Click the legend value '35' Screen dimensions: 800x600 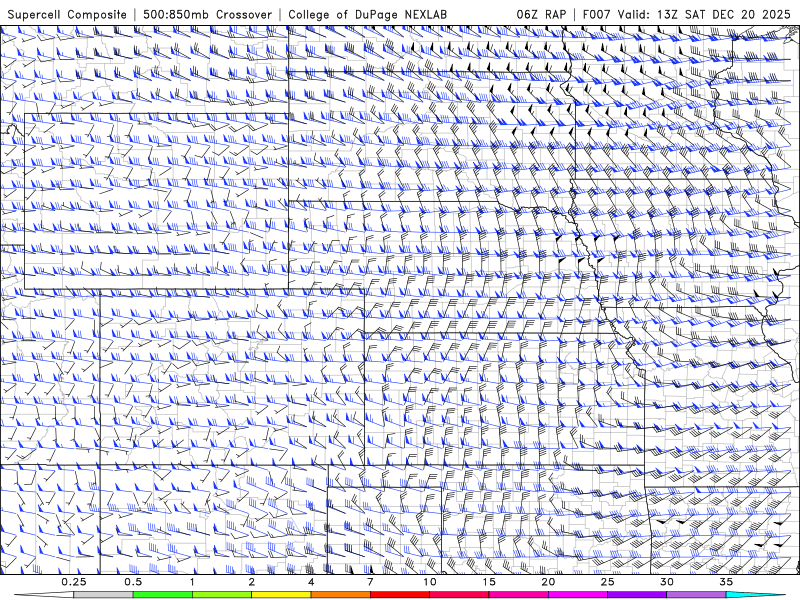pos(726,582)
